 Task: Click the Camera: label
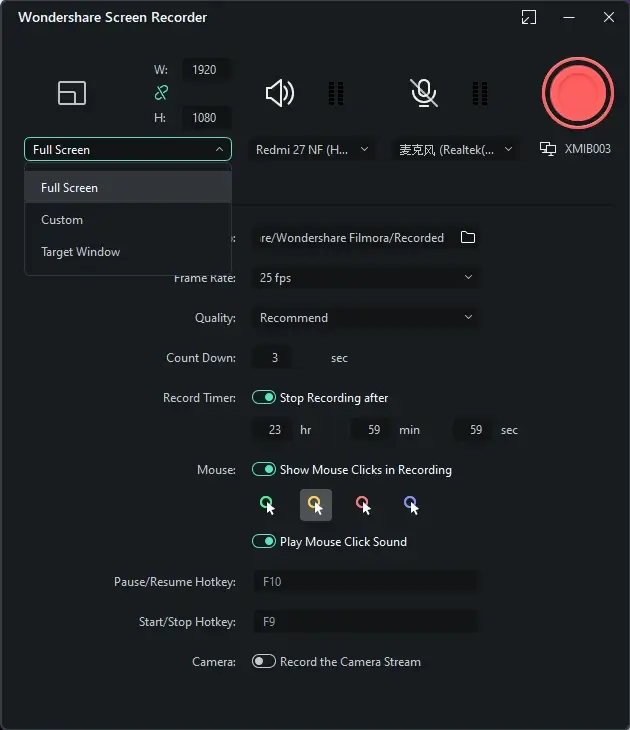pos(214,662)
